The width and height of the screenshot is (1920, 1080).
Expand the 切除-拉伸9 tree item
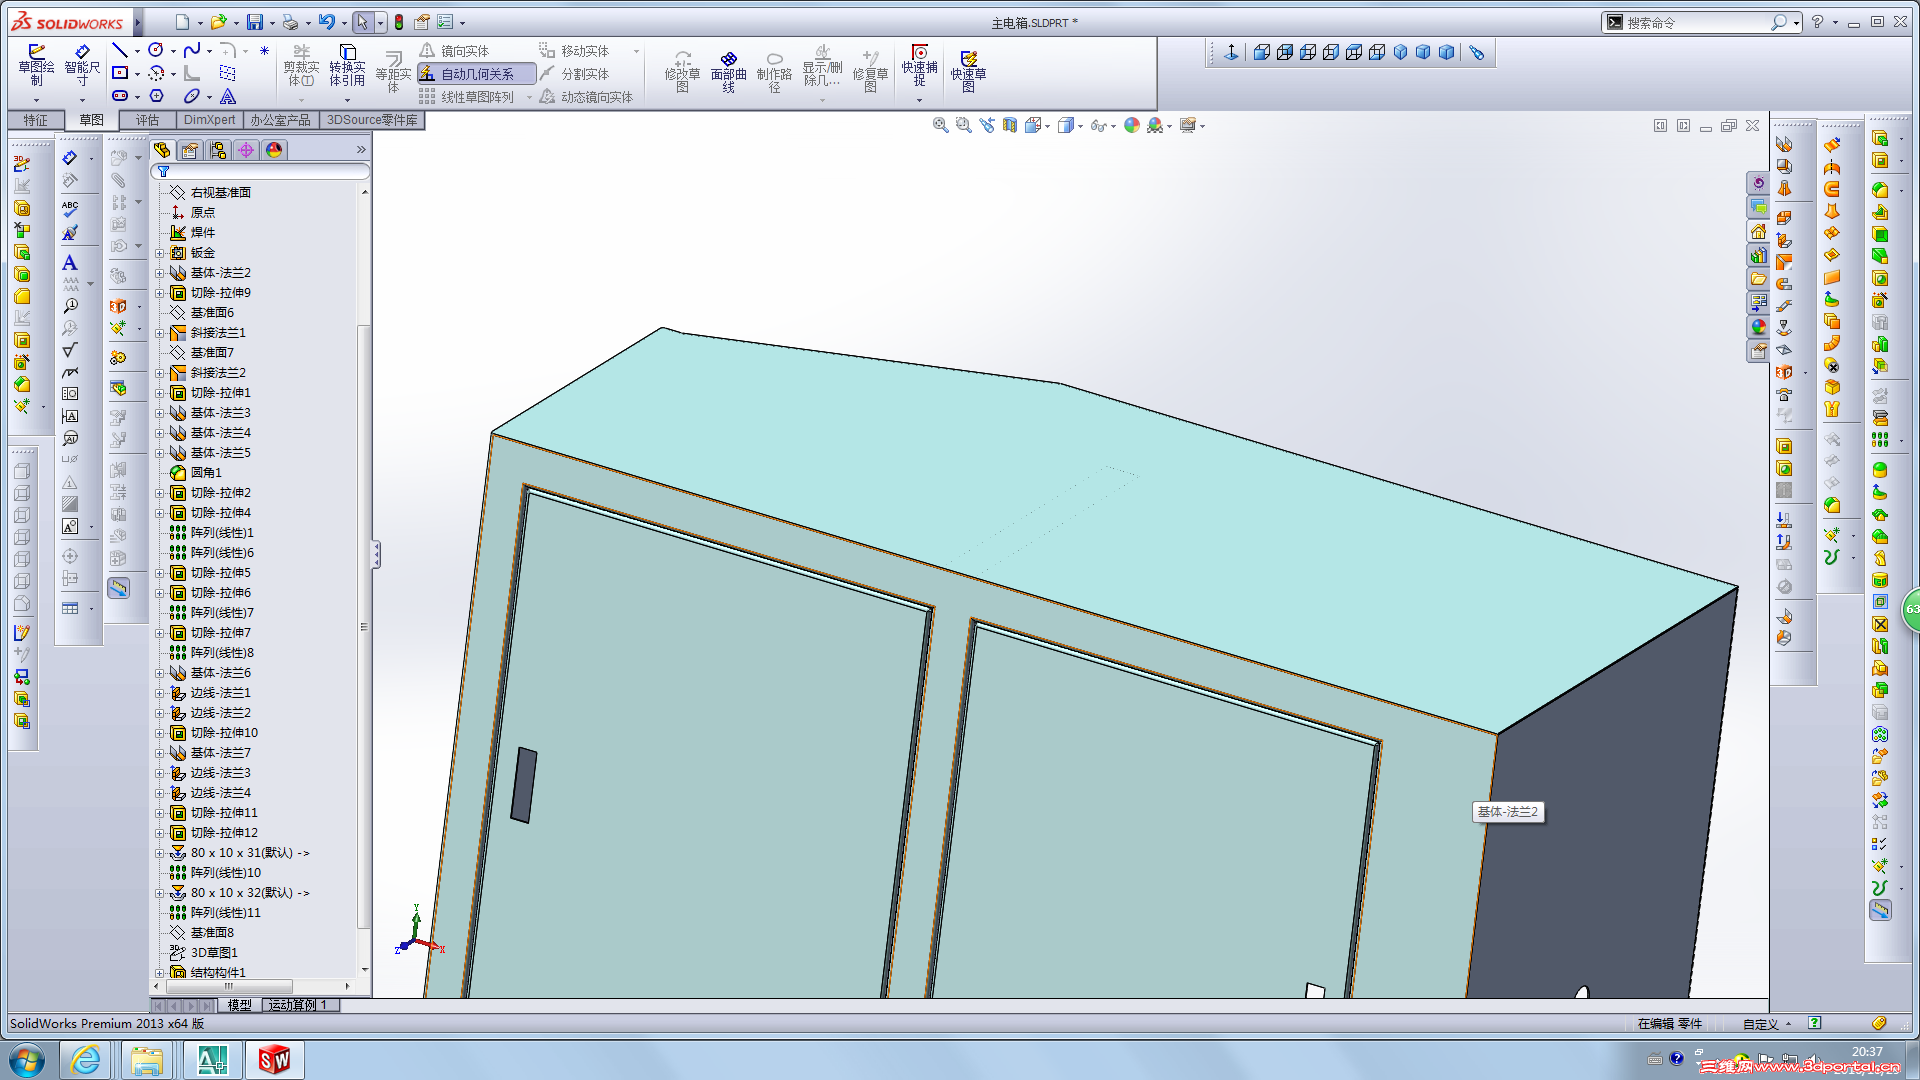point(159,293)
